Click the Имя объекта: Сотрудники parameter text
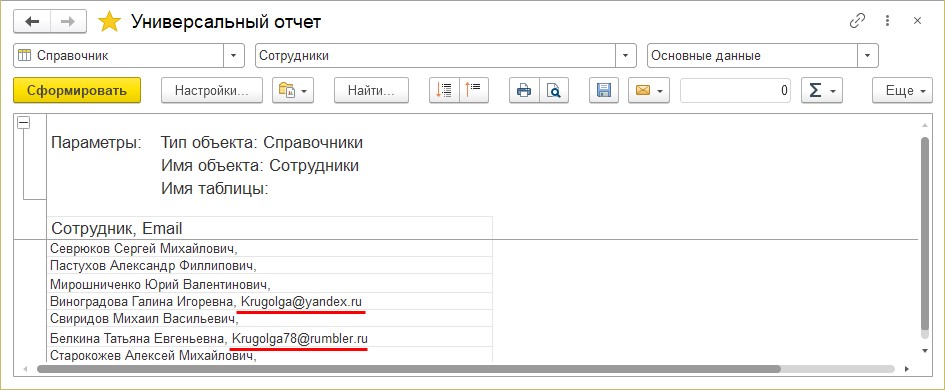Image resolution: width=945 pixels, height=390 pixels. (260, 165)
